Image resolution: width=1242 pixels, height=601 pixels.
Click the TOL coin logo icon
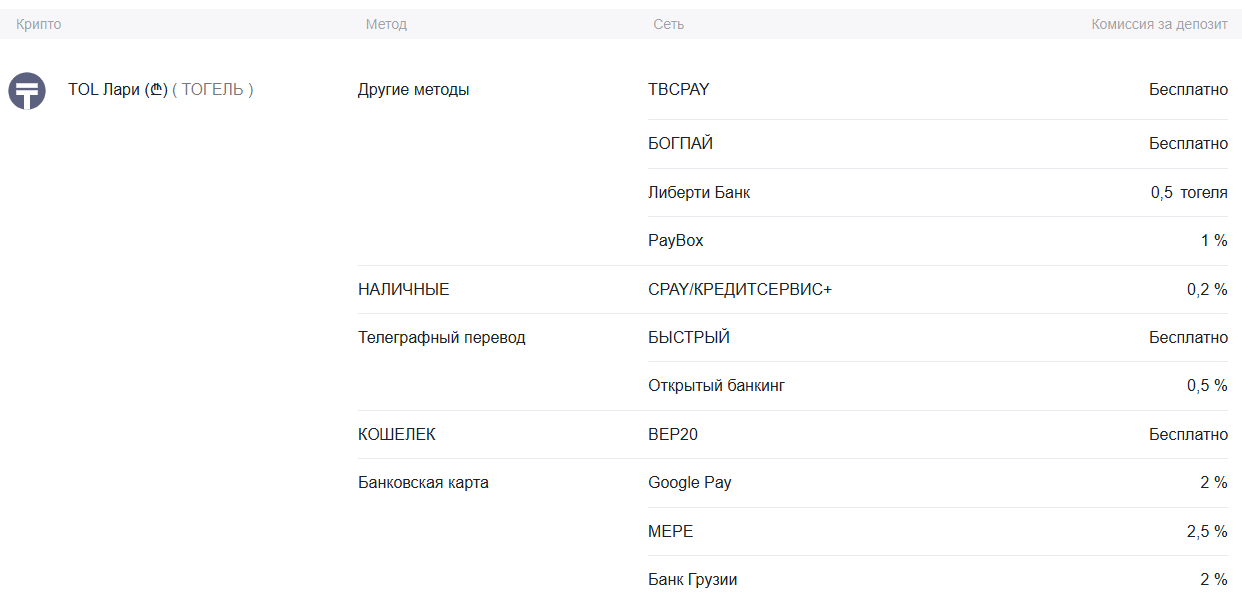pos(27,91)
